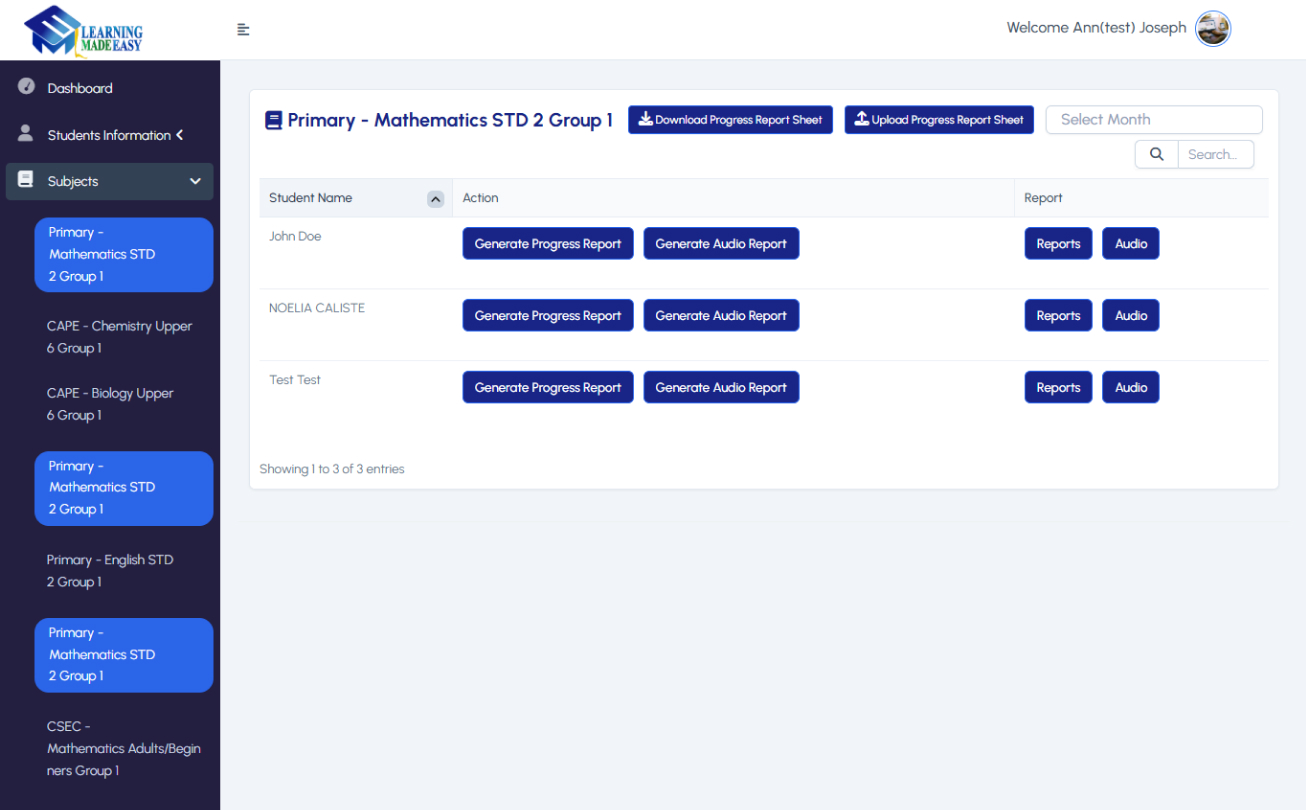Select CAPE - Biology Upper 6 Group 1
Image resolution: width=1306 pixels, height=810 pixels.
(x=110, y=404)
